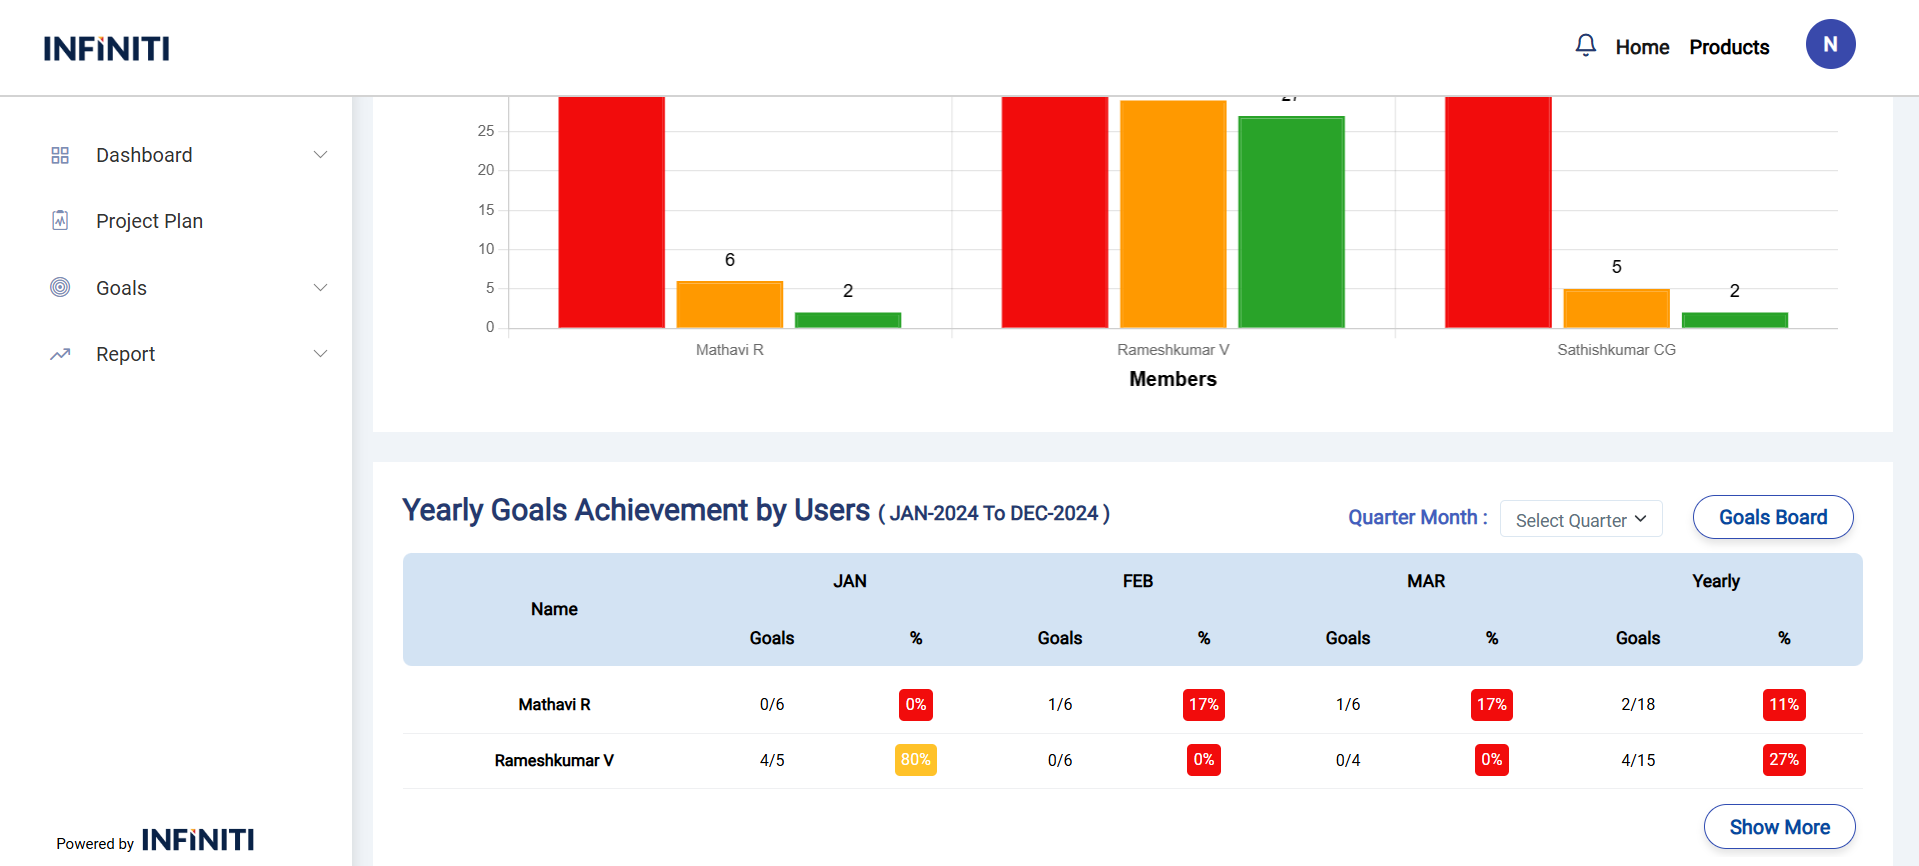The width and height of the screenshot is (1919, 866).
Task: Click the Dashboard grid icon
Action: [x=60, y=155]
